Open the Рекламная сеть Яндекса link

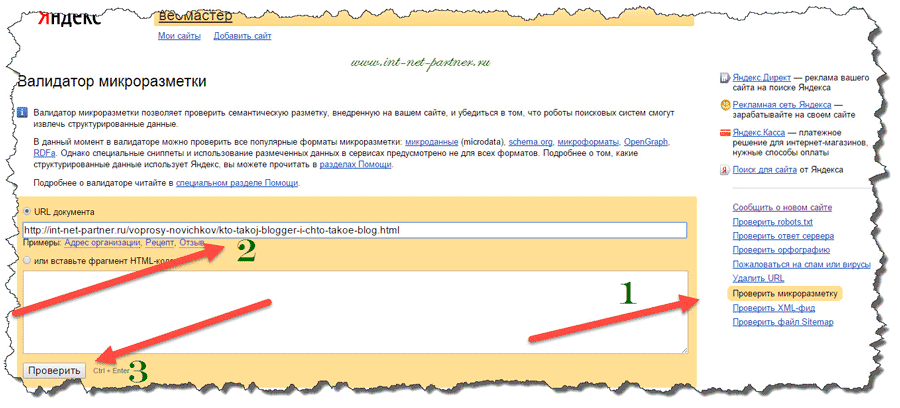[782, 104]
